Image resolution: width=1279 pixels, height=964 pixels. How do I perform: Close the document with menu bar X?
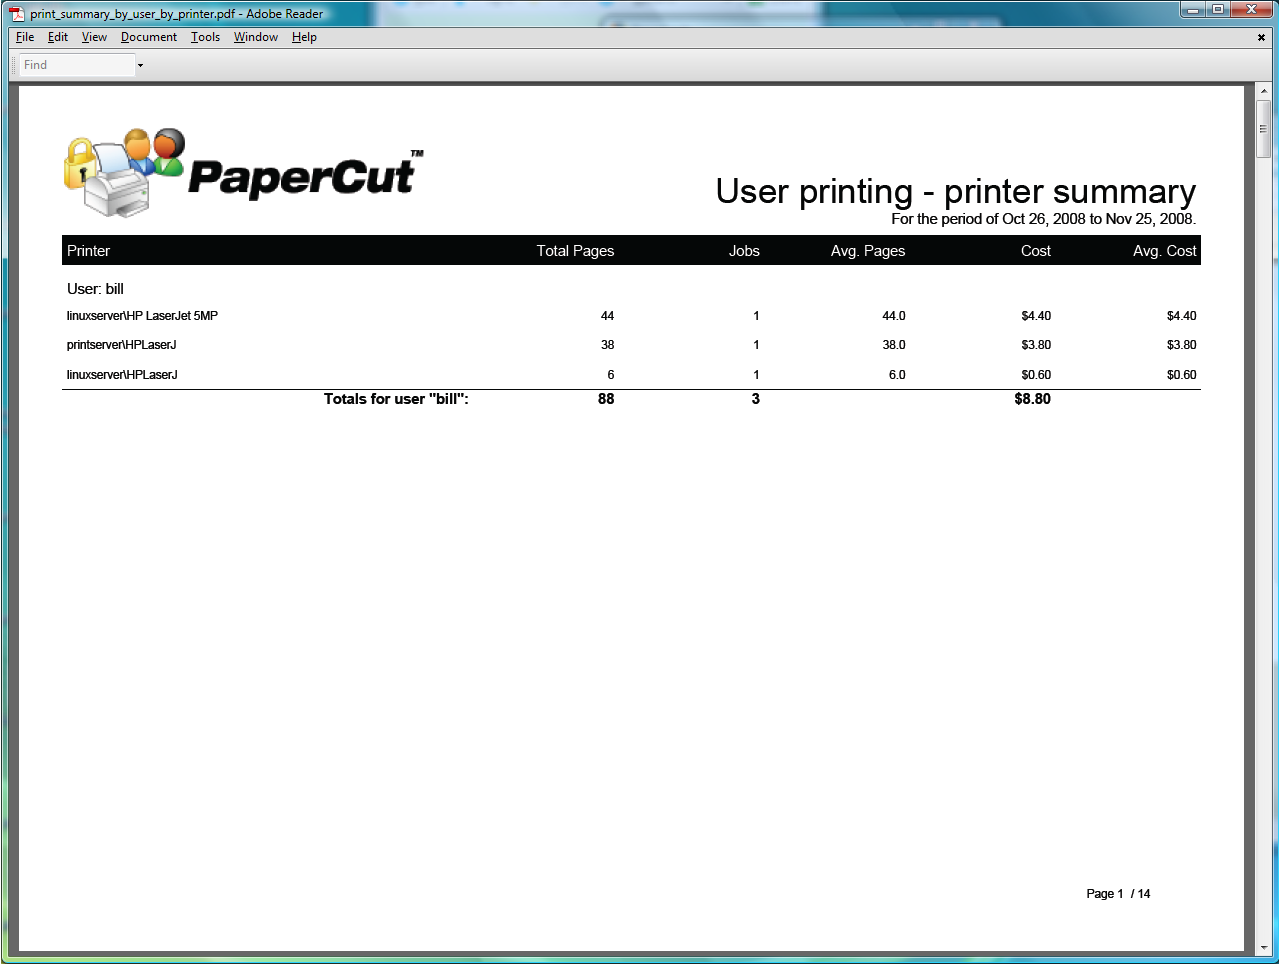[1261, 37]
